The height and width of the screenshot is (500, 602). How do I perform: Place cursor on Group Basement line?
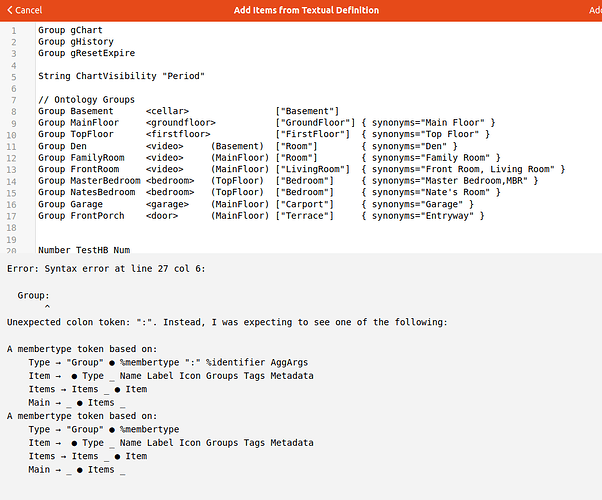coord(83,111)
